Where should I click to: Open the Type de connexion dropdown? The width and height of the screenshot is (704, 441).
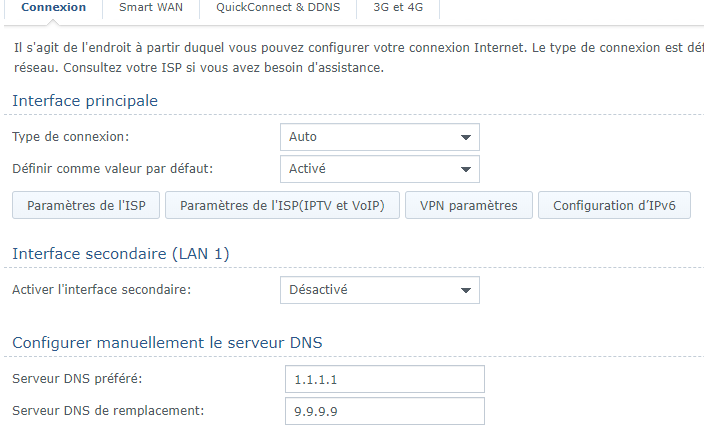[380, 137]
